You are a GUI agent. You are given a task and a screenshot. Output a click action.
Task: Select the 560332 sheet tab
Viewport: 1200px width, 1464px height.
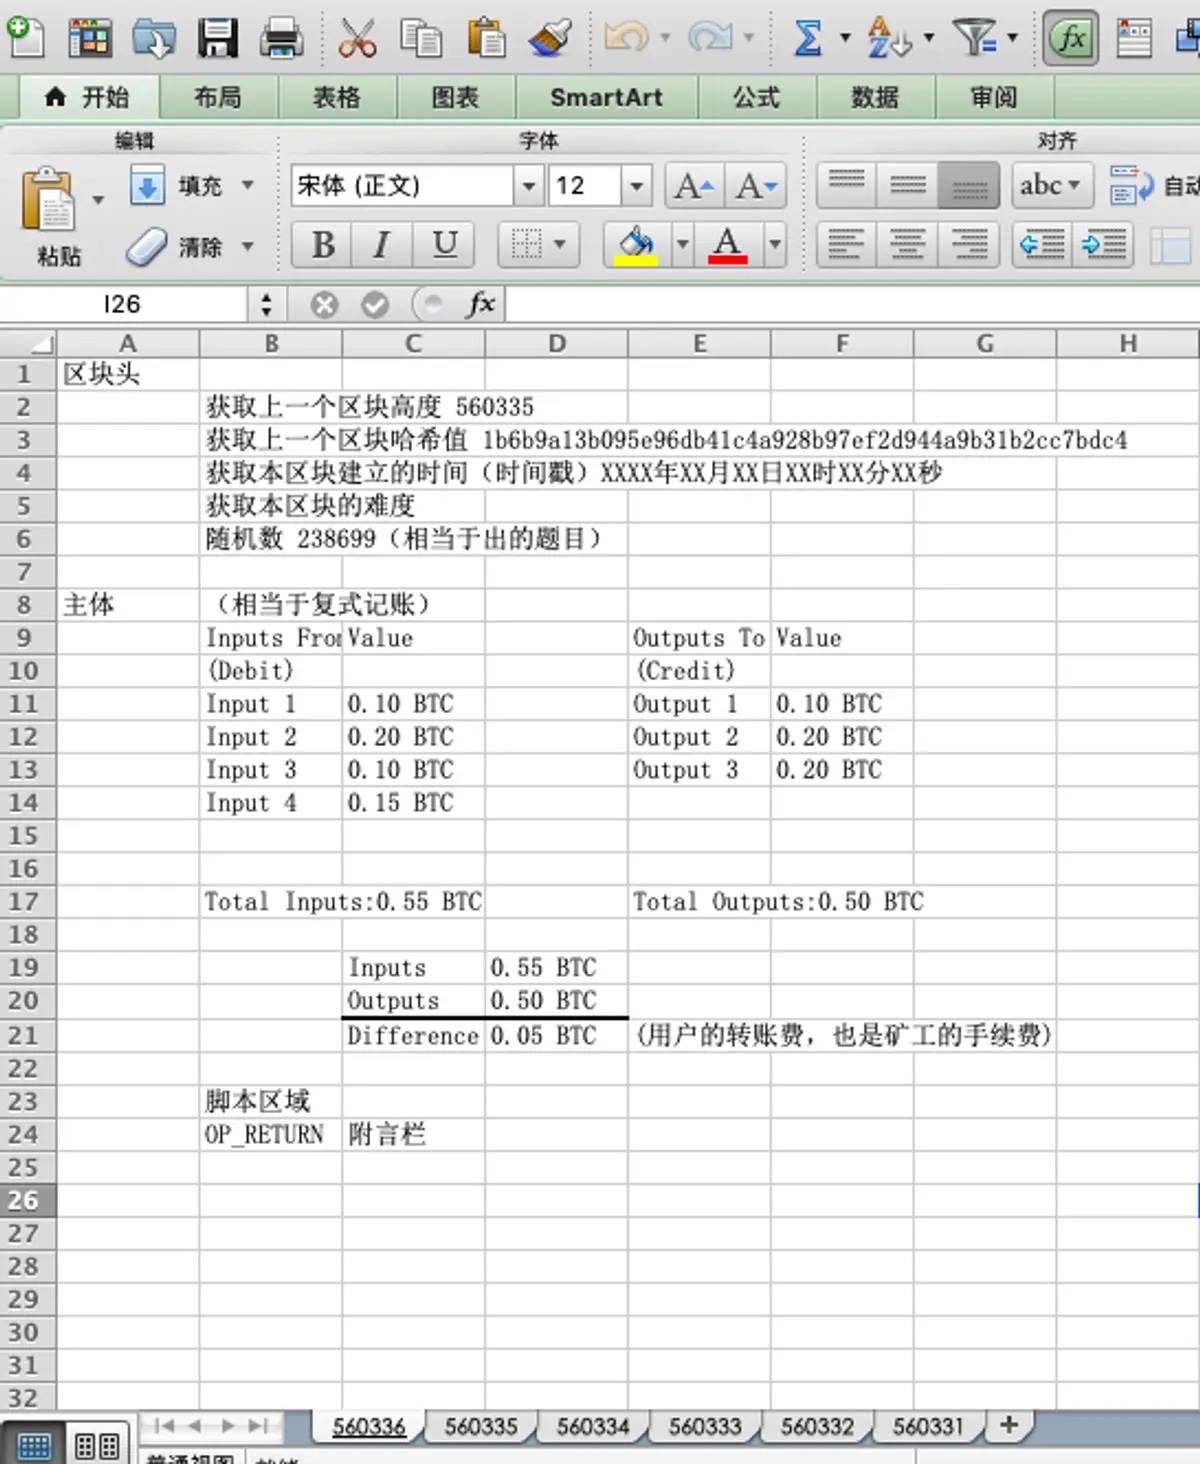click(817, 1427)
